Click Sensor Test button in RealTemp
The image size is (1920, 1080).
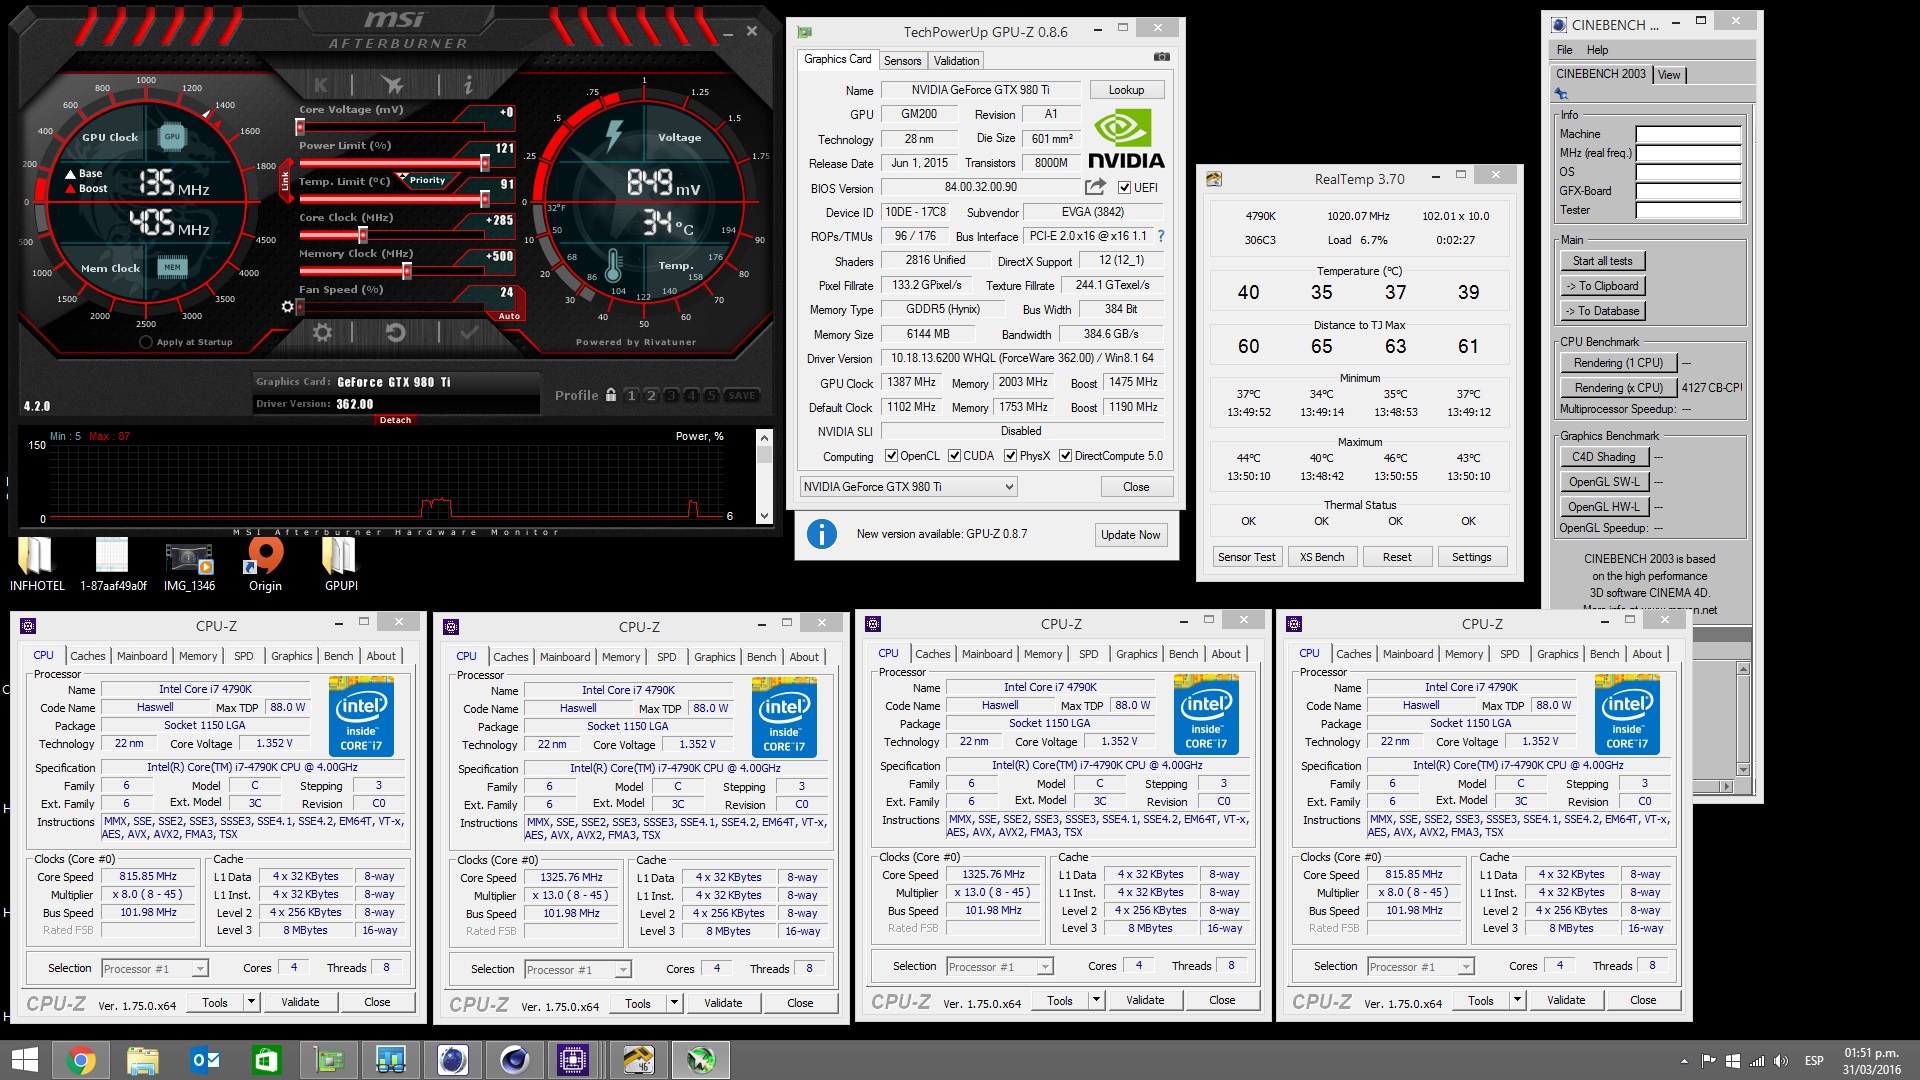coord(1246,557)
